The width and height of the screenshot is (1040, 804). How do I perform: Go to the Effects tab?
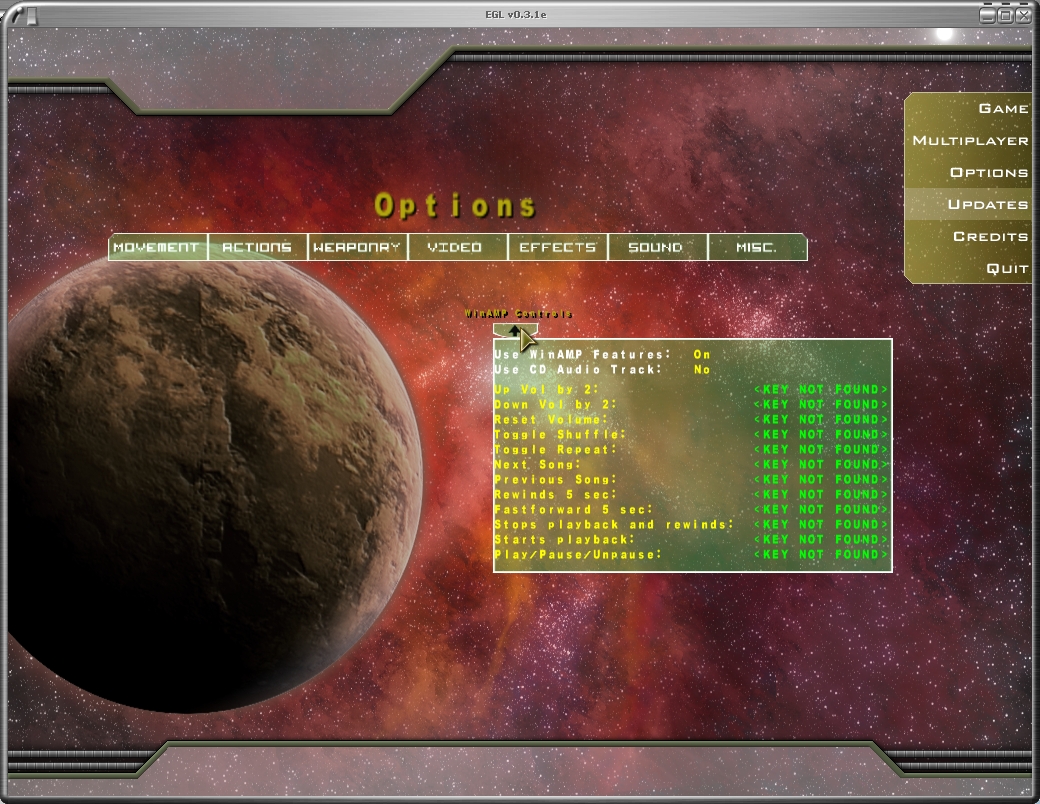[557, 247]
